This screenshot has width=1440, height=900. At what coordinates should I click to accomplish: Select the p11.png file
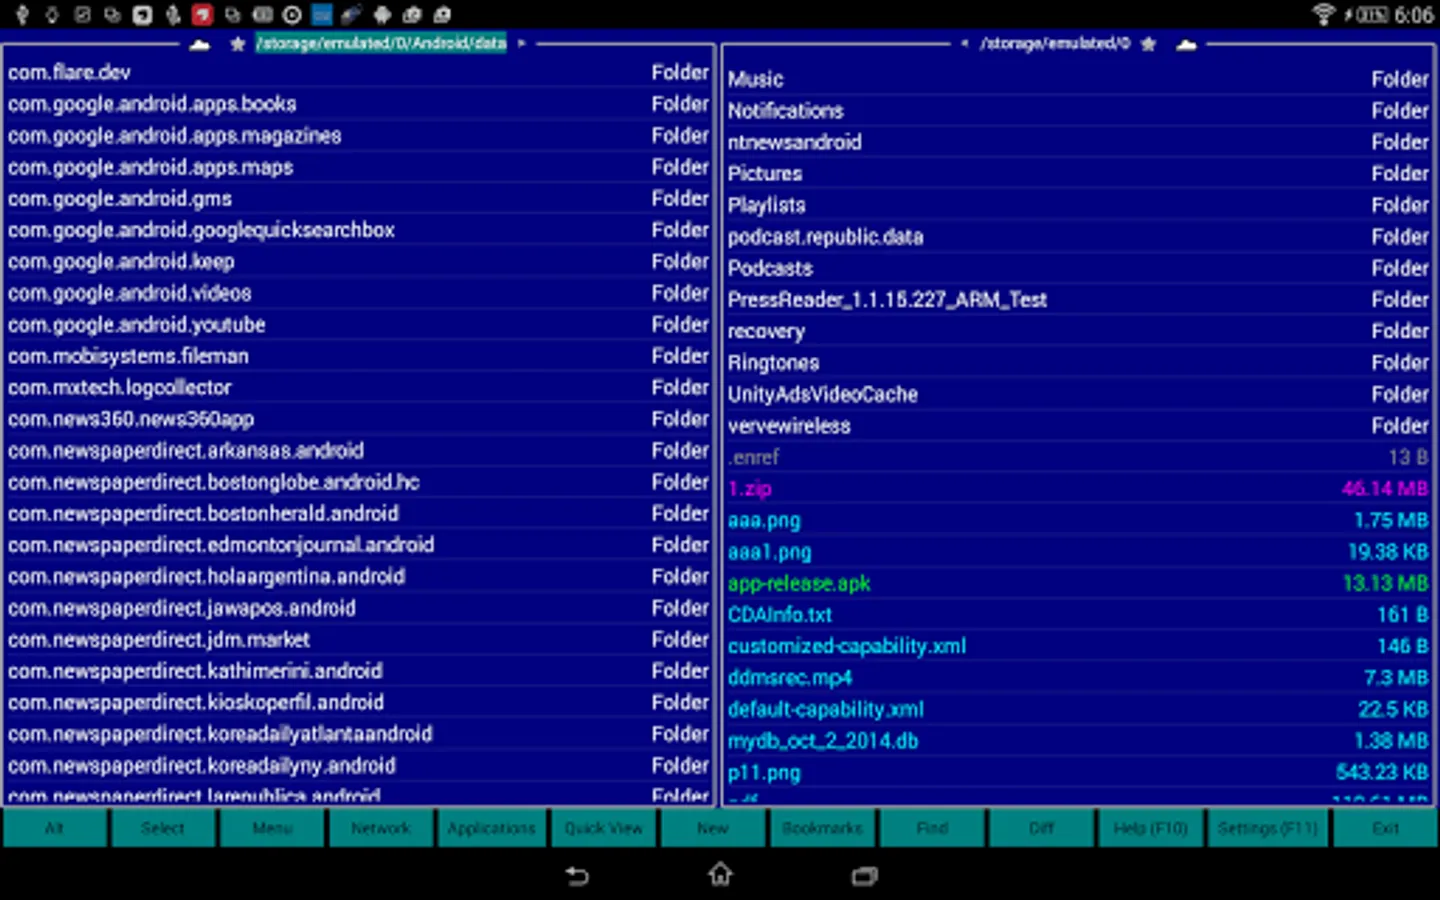click(1078, 772)
